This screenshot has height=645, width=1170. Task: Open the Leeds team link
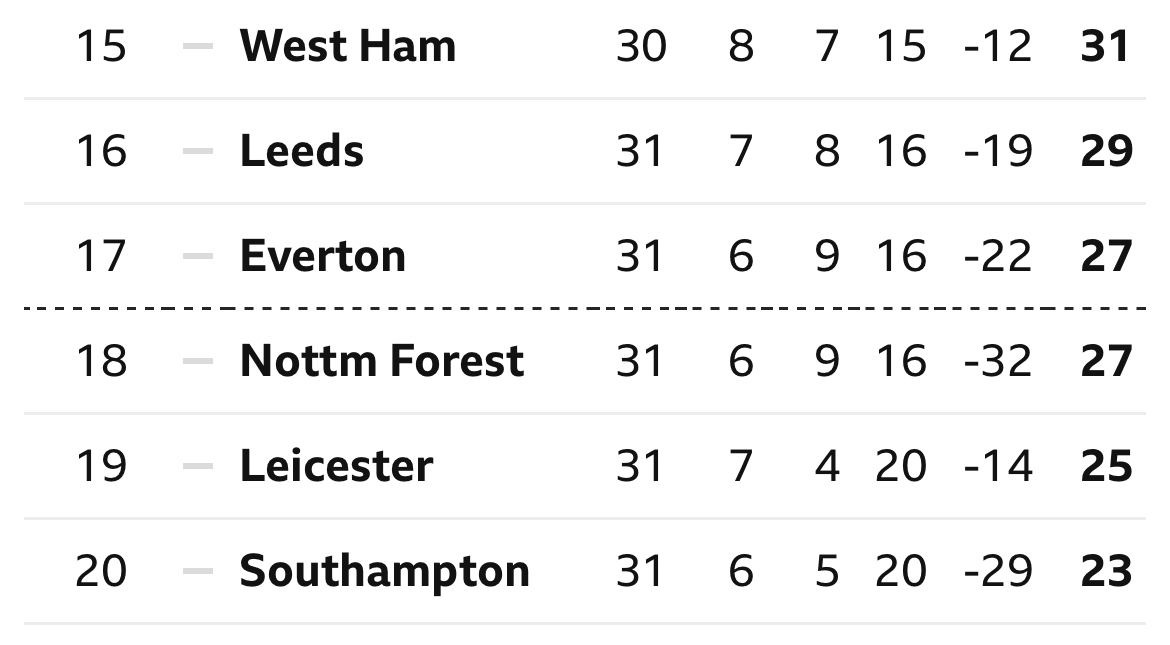pos(301,152)
